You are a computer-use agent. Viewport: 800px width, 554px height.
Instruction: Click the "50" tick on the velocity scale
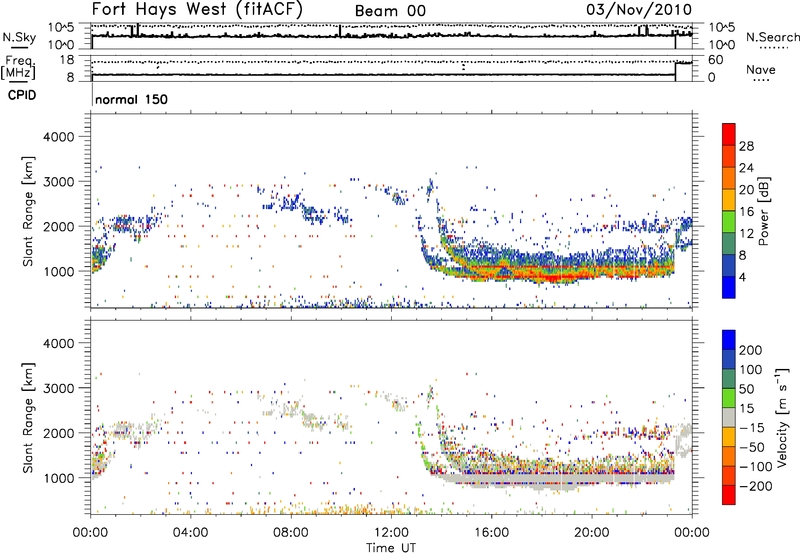[x=746, y=389]
